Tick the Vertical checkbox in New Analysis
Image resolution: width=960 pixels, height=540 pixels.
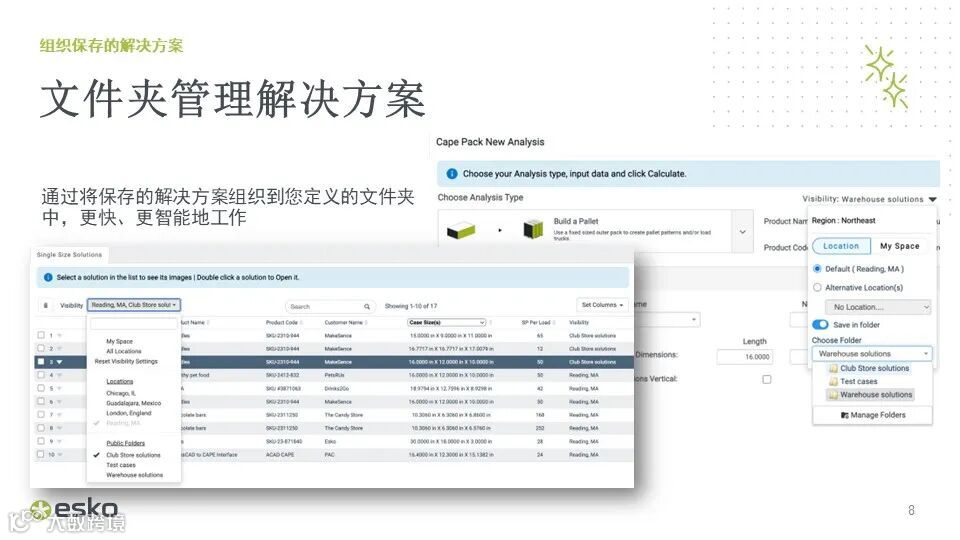[x=767, y=380]
